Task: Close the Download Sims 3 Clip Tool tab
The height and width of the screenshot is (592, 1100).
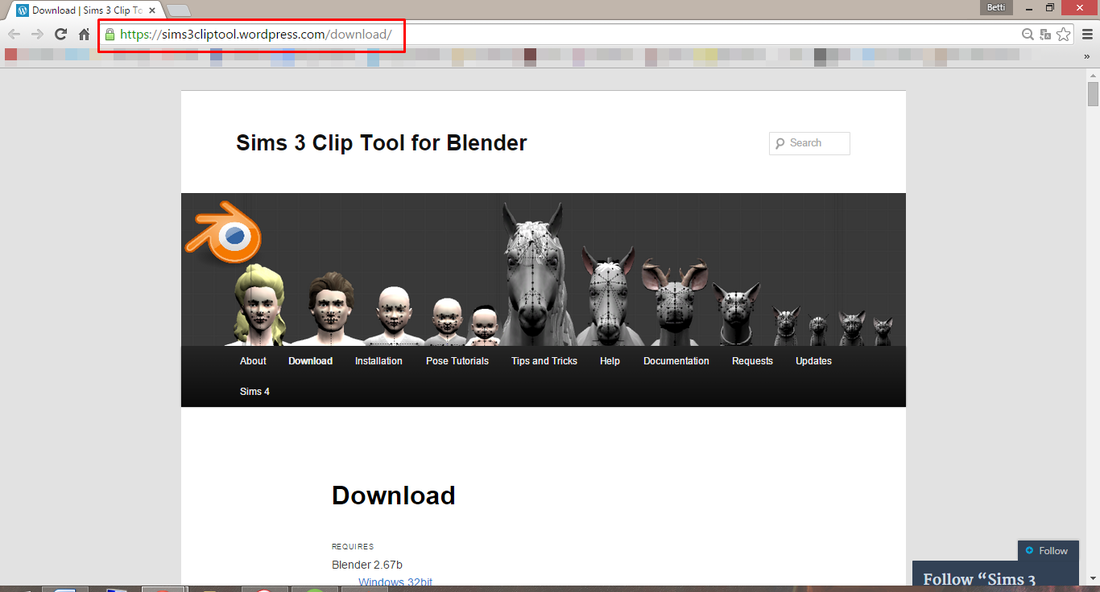Action: pyautogui.click(x=152, y=11)
